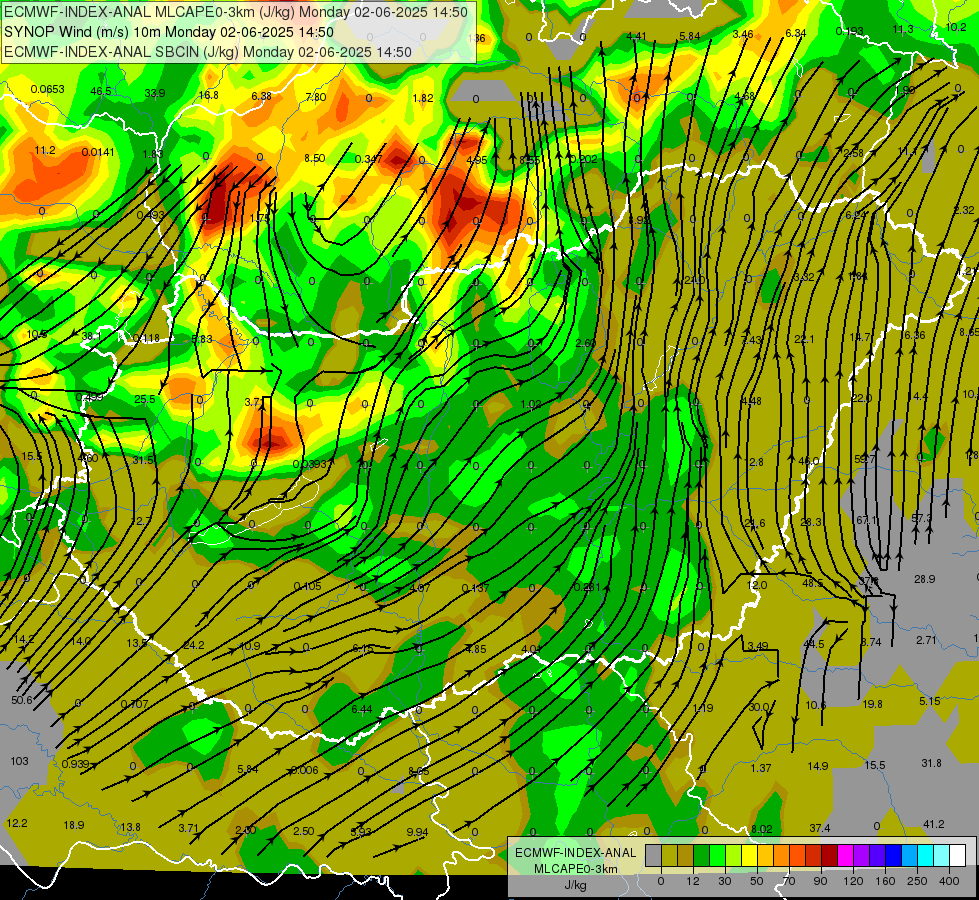The height and width of the screenshot is (900, 979).
Task: Select the map value '8.50'
Action: (x=314, y=158)
